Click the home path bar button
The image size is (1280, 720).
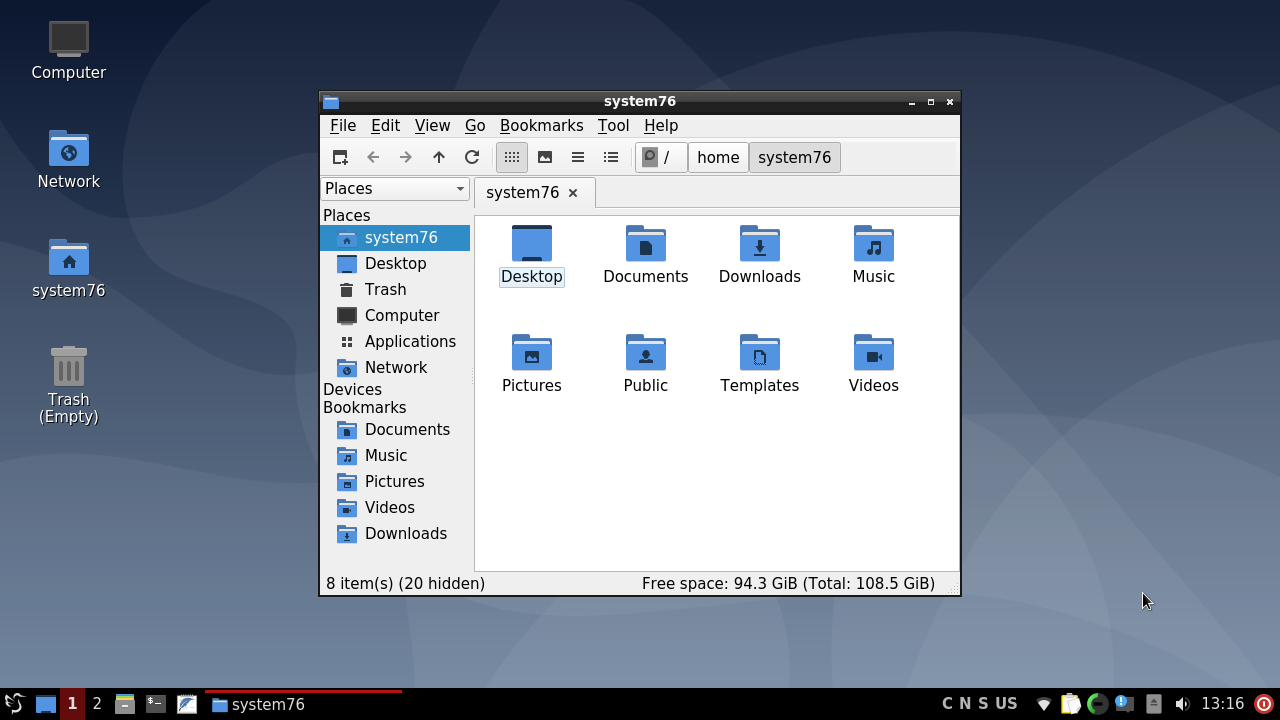pos(718,157)
